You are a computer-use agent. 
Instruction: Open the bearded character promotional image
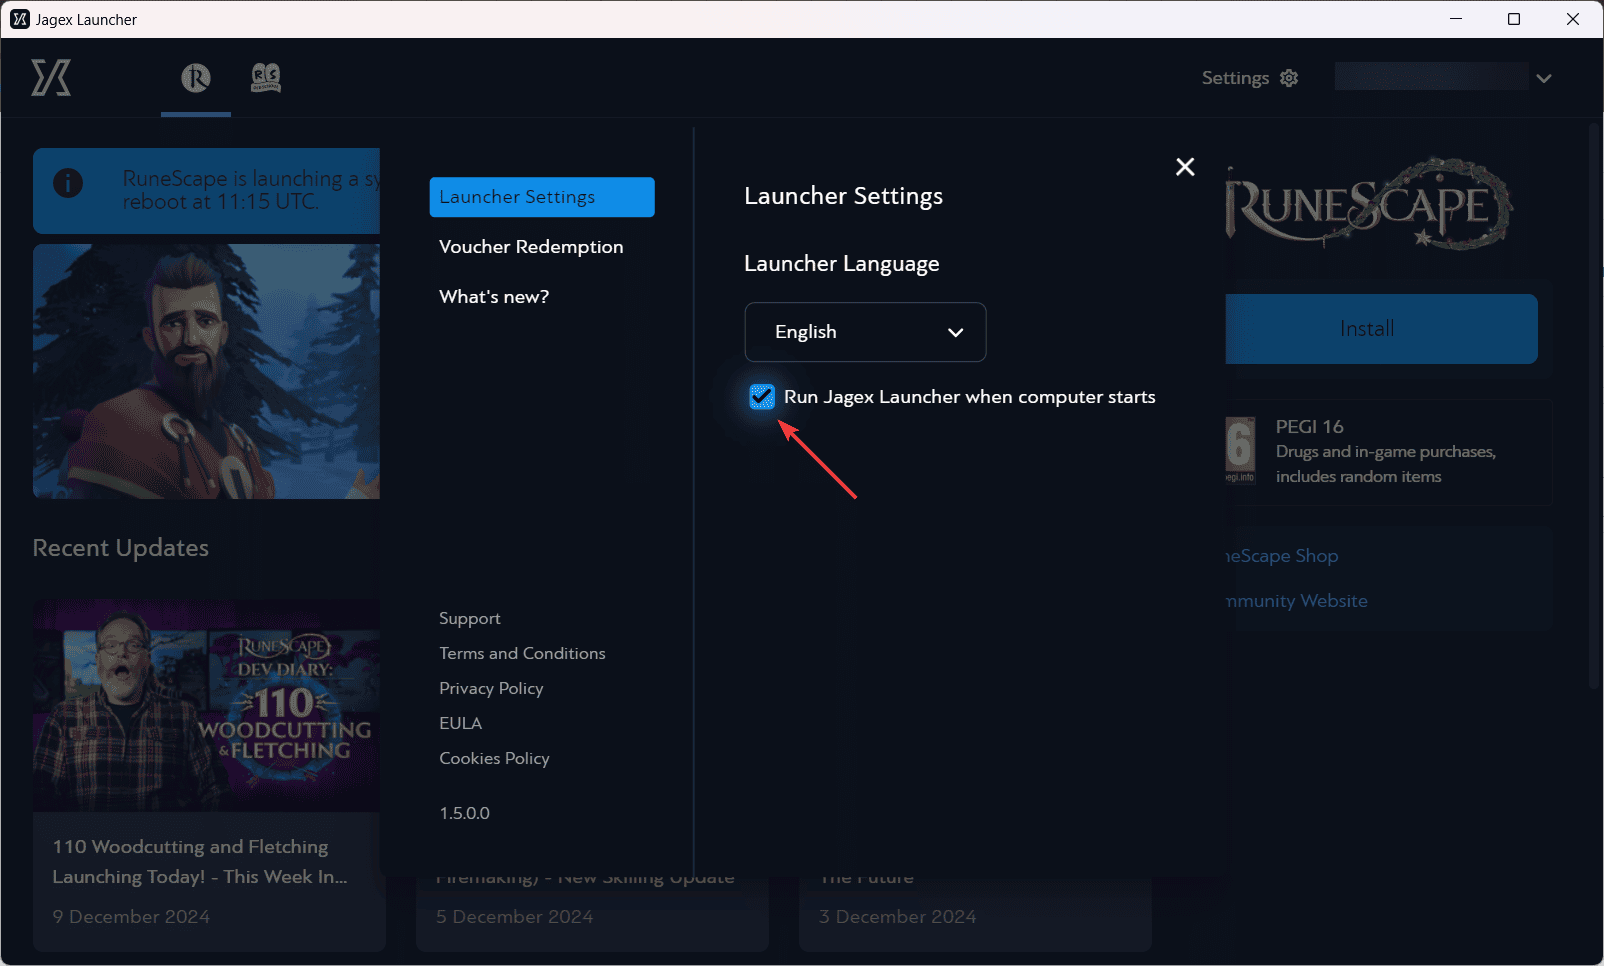(206, 371)
